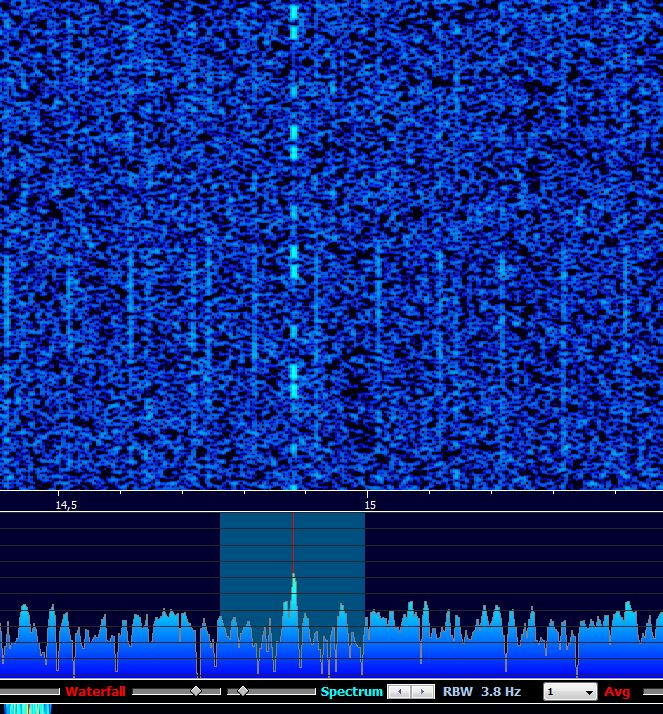Decrease RBW with the left arrow button
Viewport: 663px width, 714px height.
coord(399,691)
